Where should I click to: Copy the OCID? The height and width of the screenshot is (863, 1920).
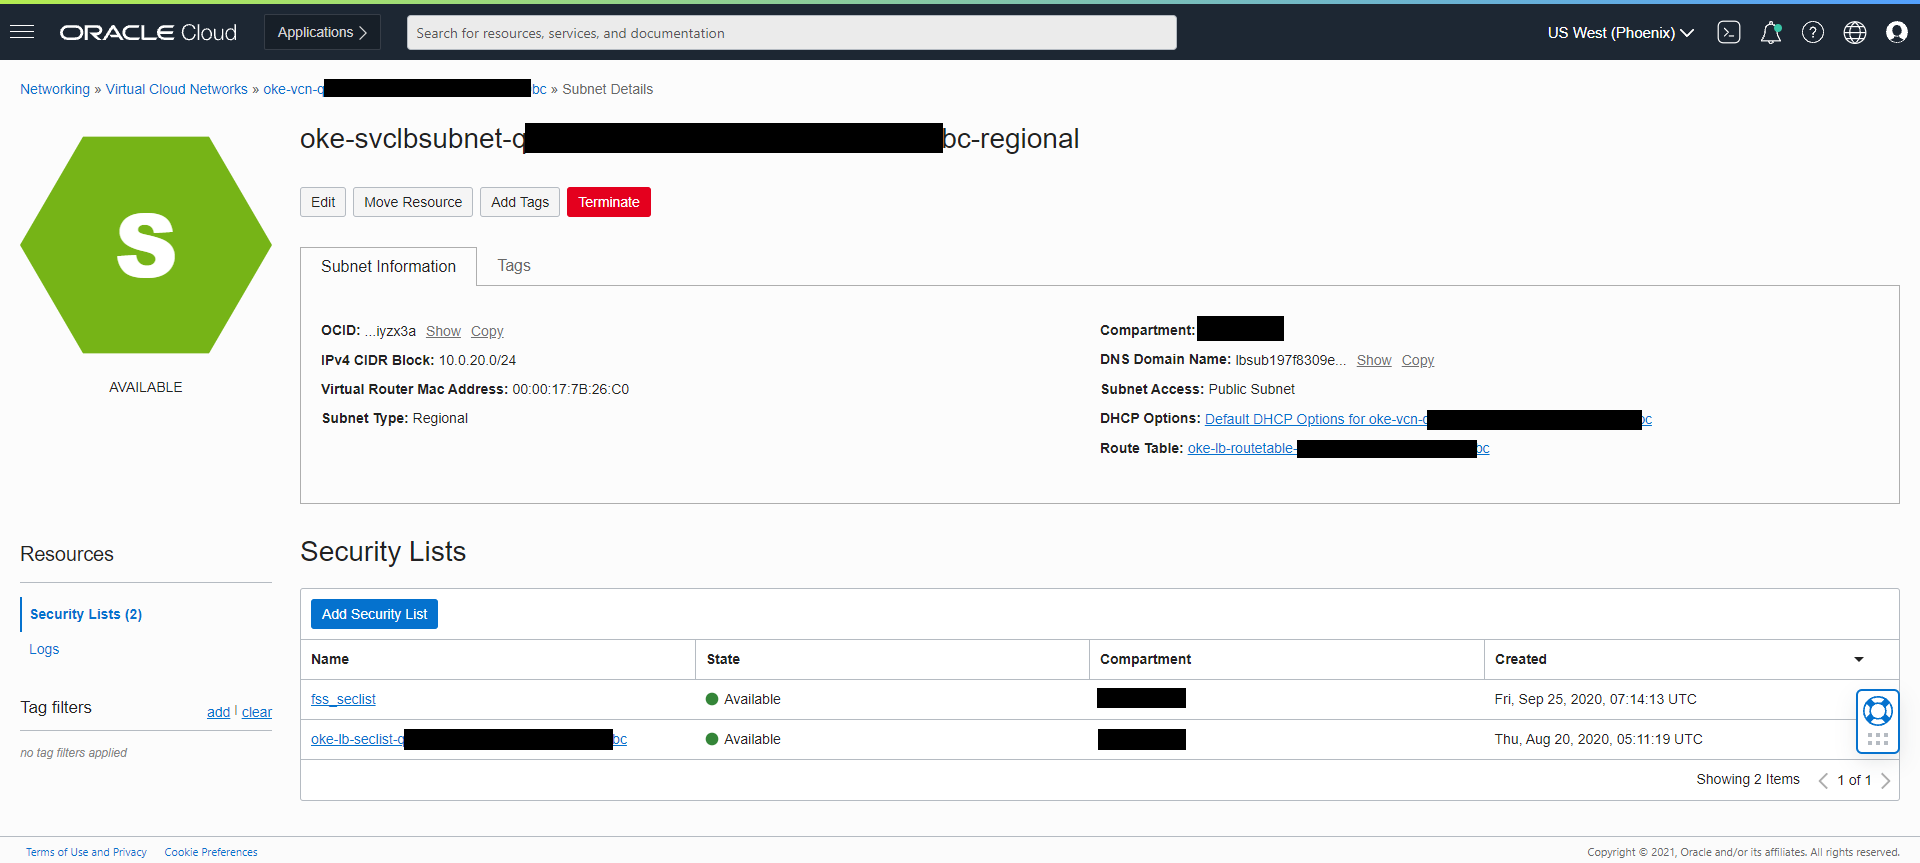(487, 331)
